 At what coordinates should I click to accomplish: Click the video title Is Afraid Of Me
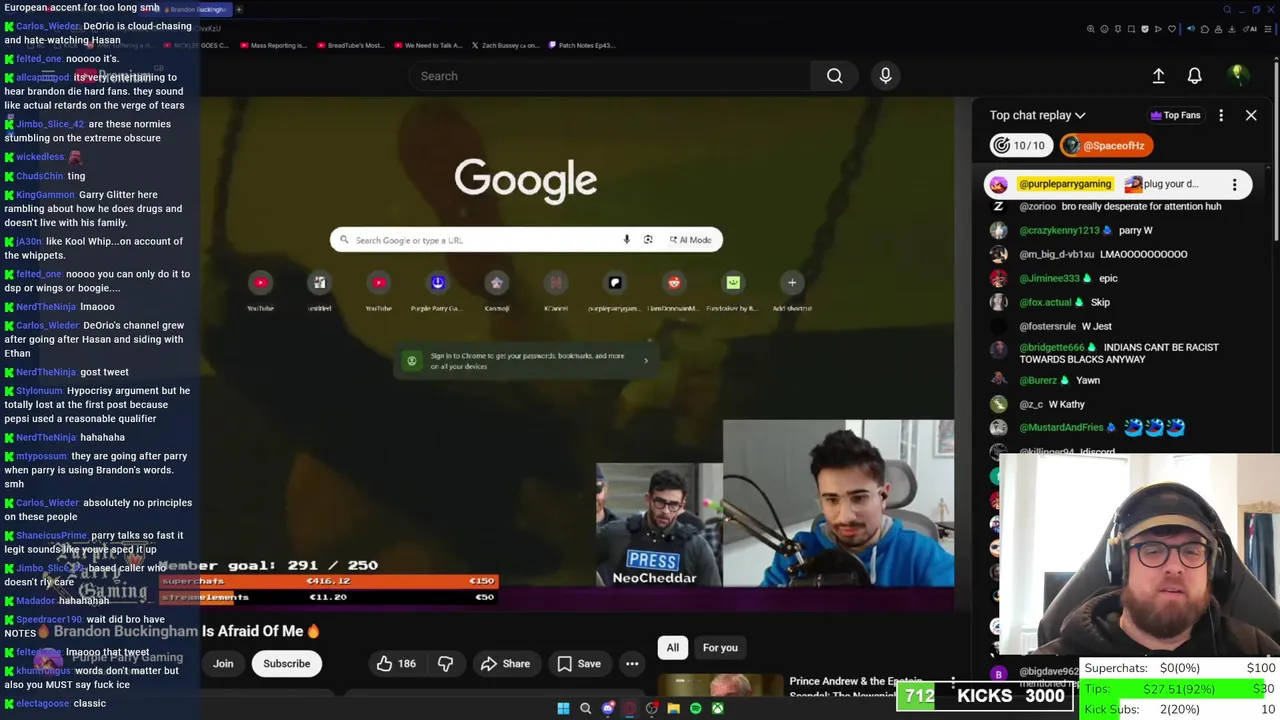coord(260,631)
